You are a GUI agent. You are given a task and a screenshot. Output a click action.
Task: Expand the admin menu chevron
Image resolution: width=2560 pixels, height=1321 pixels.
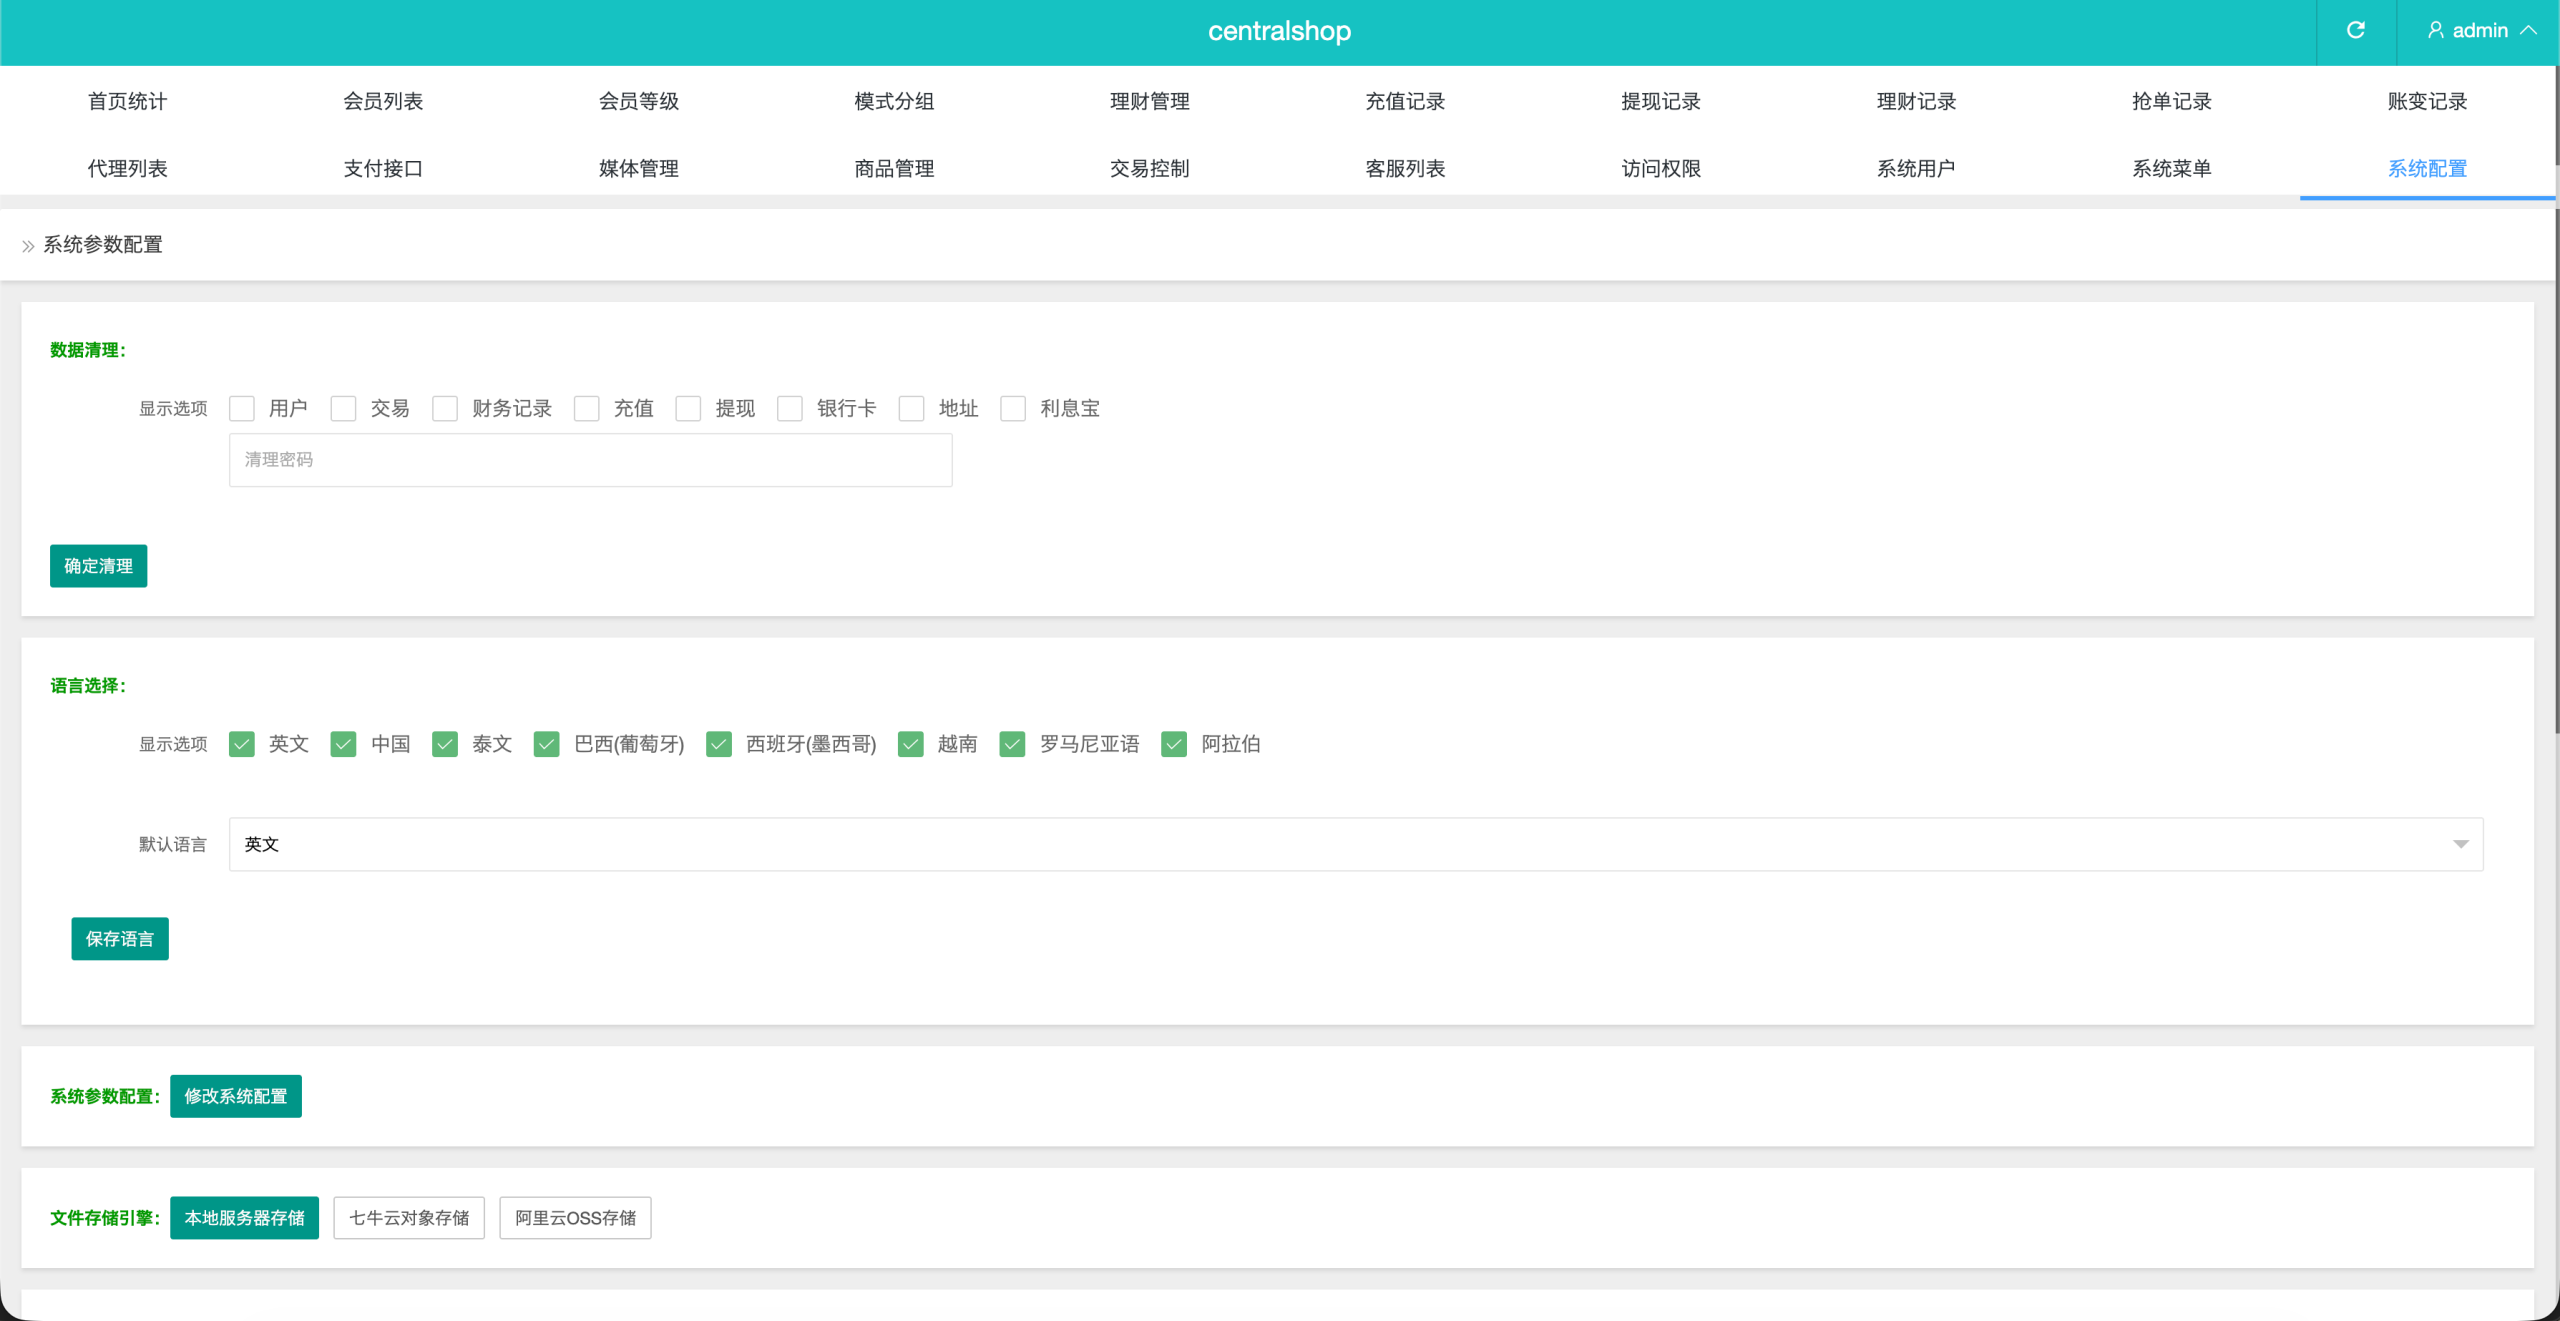(x=2529, y=30)
